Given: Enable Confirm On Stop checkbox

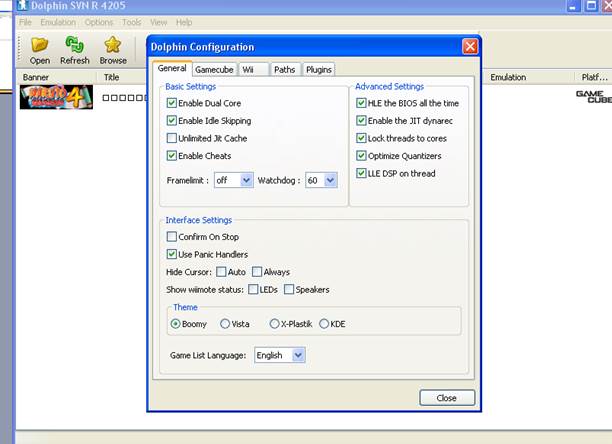Looking at the screenshot, I should coord(171,236).
